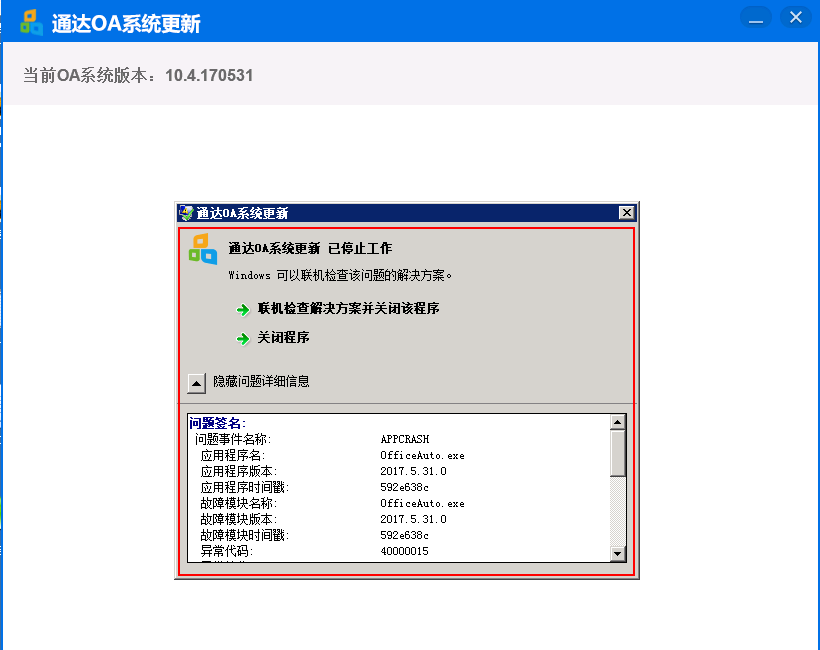Click the 问题签名 heading

pyautogui.click(x=218, y=423)
